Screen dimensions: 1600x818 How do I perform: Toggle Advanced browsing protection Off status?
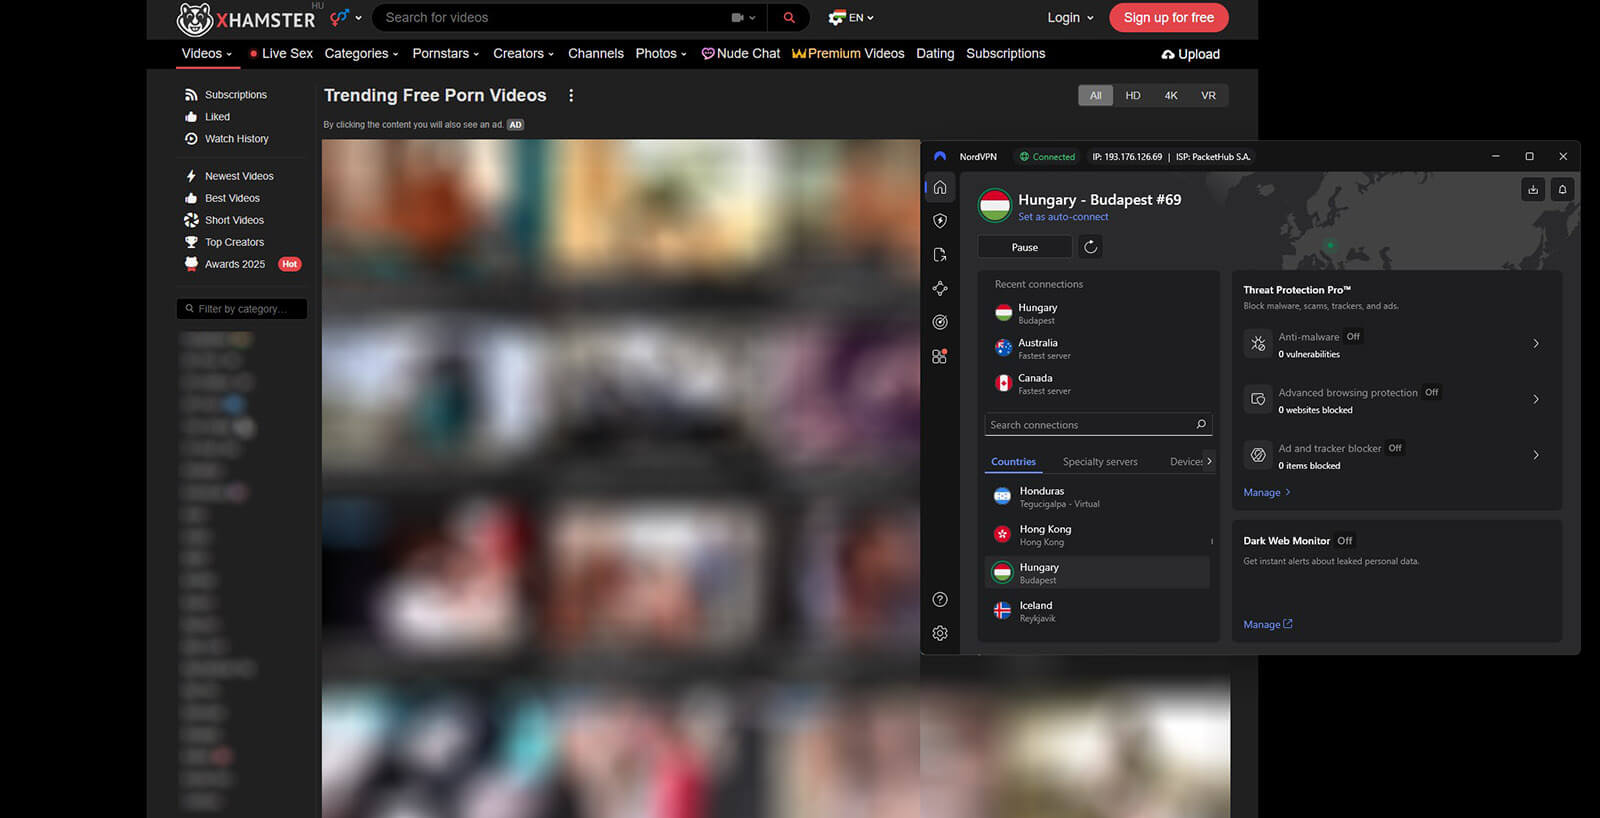pos(1432,392)
